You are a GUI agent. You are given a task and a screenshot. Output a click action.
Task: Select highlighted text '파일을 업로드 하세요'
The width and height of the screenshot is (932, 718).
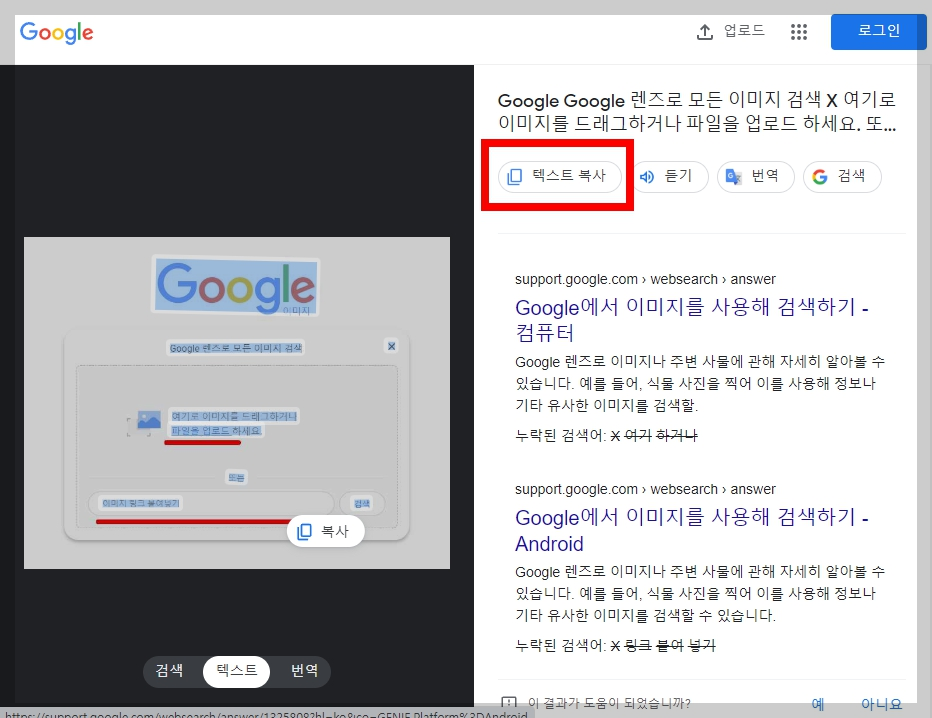coord(216,430)
